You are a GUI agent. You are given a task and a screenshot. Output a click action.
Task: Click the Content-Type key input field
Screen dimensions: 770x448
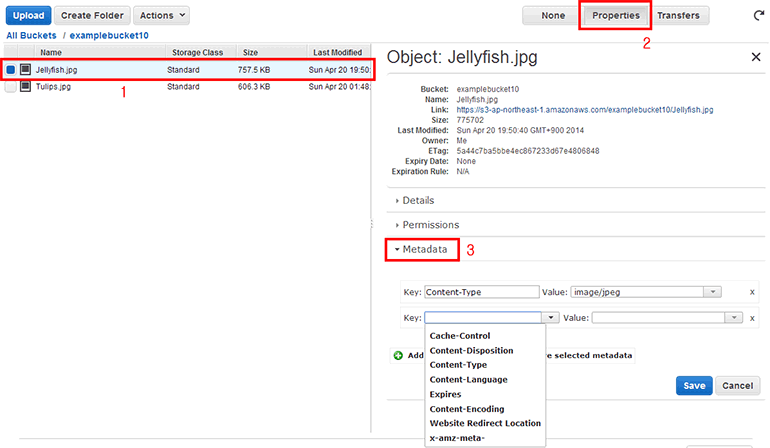[x=481, y=292]
